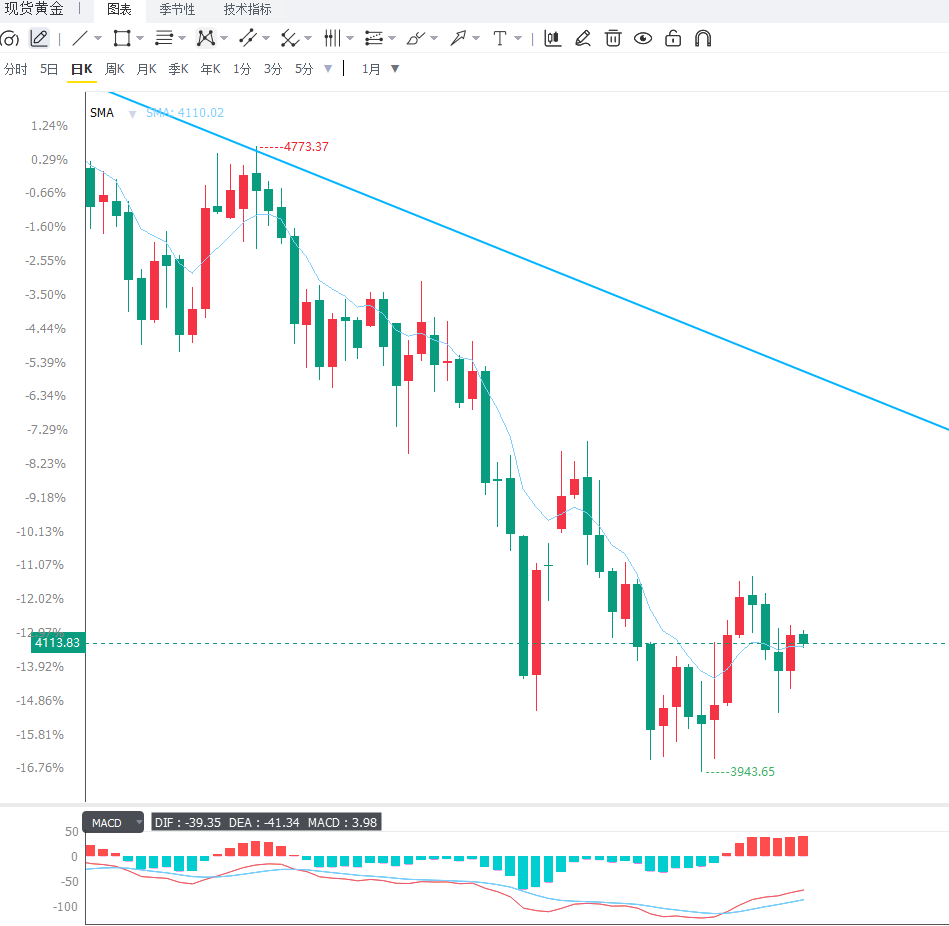
Task: Toggle the pencil drawing mode button
Action: click(39, 39)
